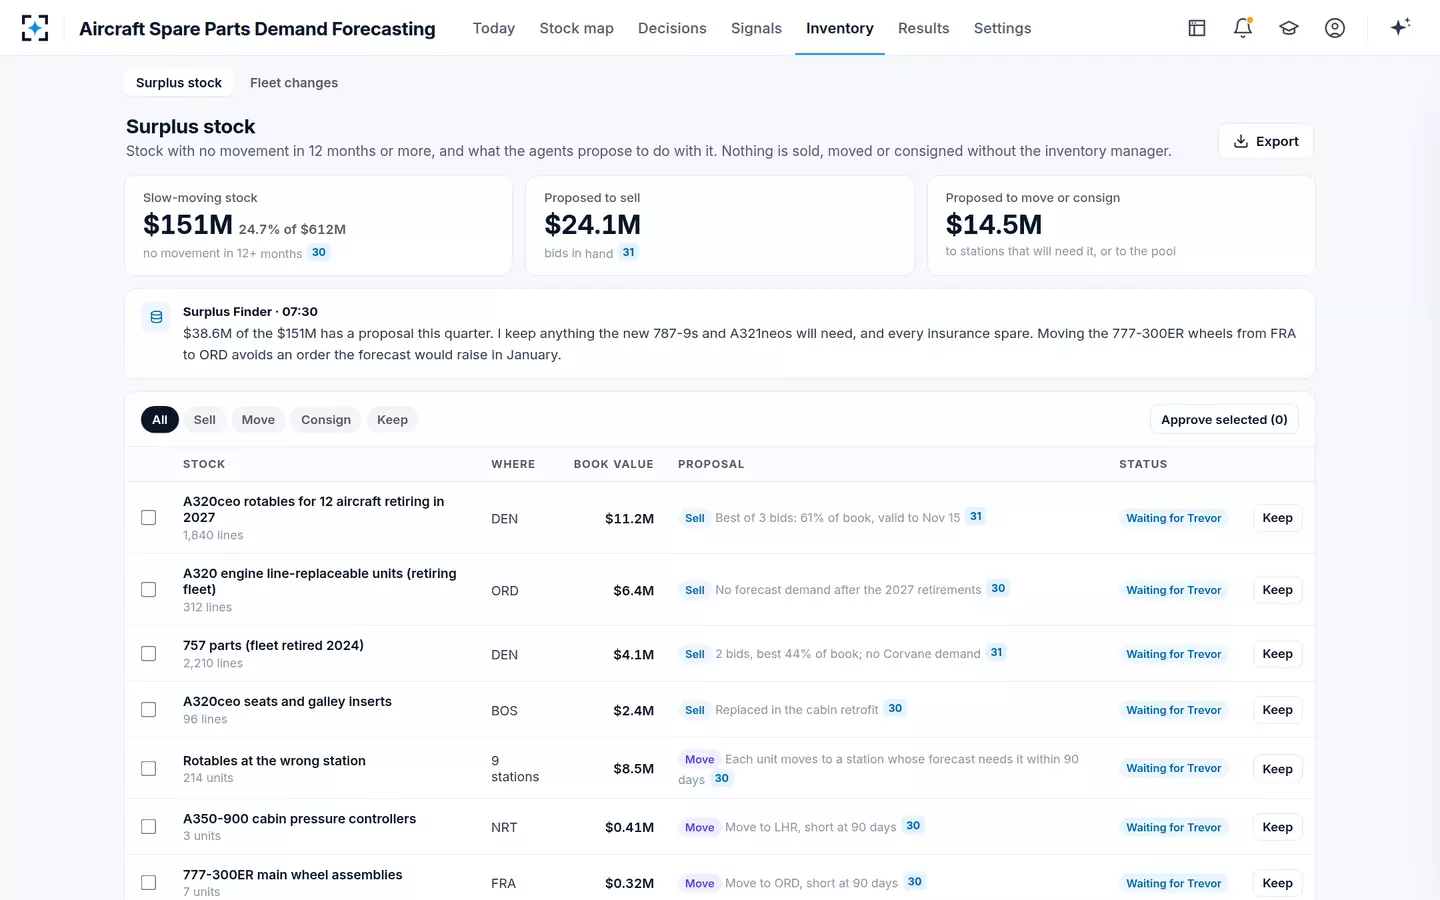Click the BOOK VALUE column header
1440x900 pixels.
coord(613,464)
